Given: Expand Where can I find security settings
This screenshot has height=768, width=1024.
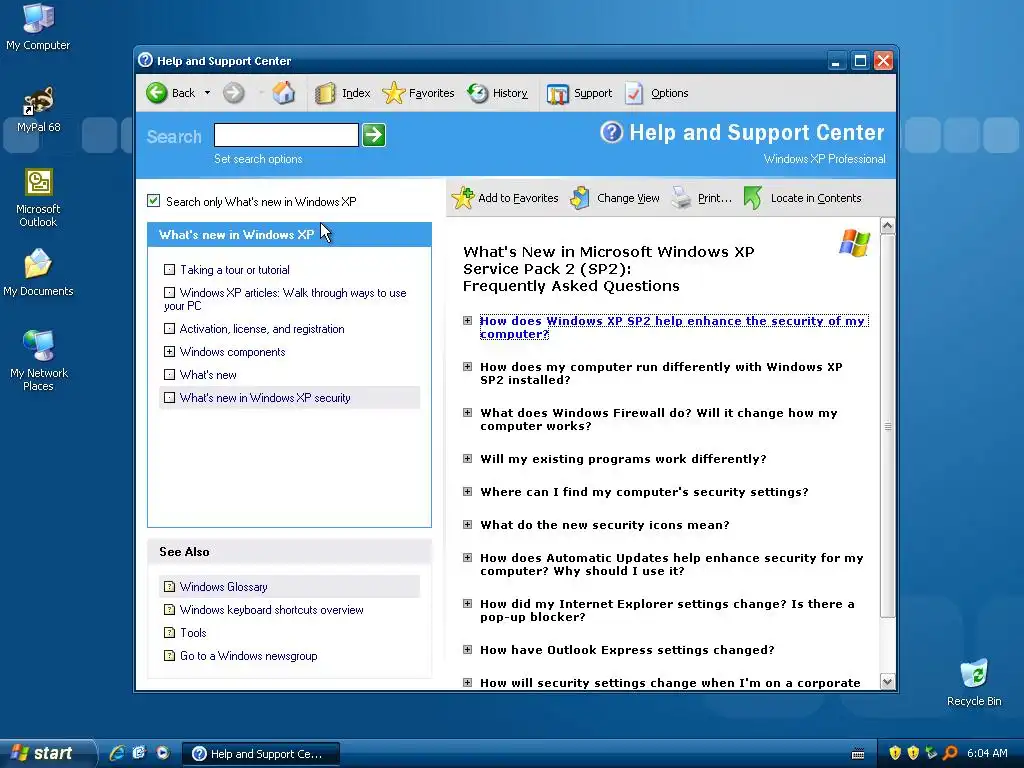Looking at the screenshot, I should 467,491.
